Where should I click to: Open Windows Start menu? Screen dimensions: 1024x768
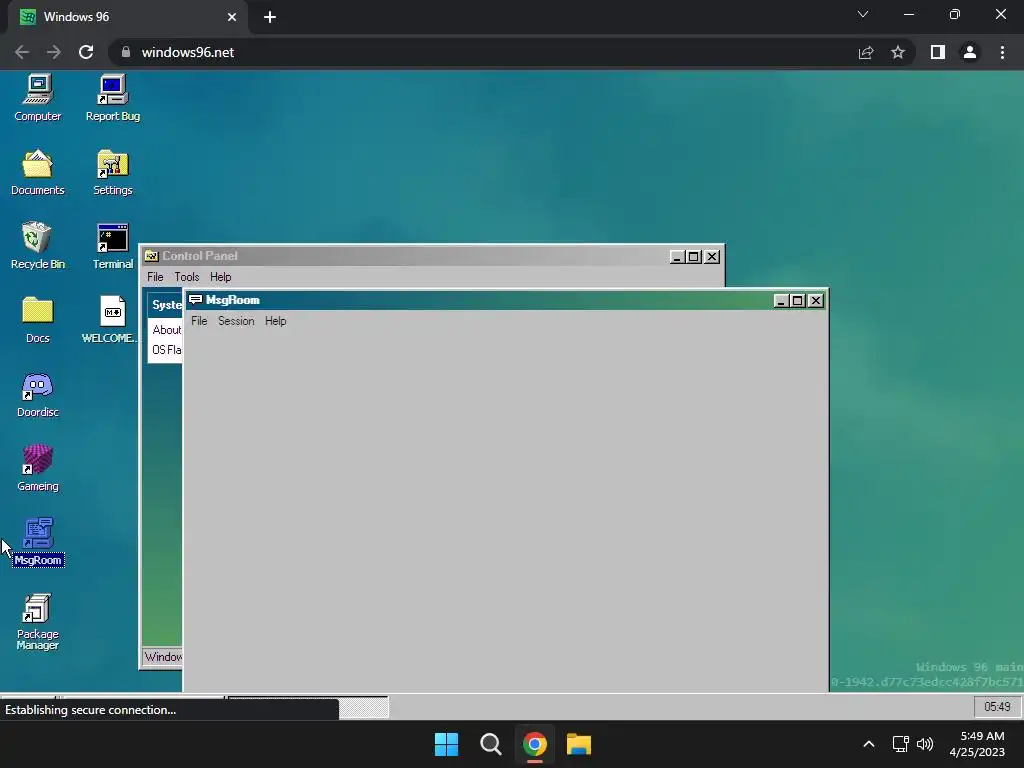click(447, 744)
